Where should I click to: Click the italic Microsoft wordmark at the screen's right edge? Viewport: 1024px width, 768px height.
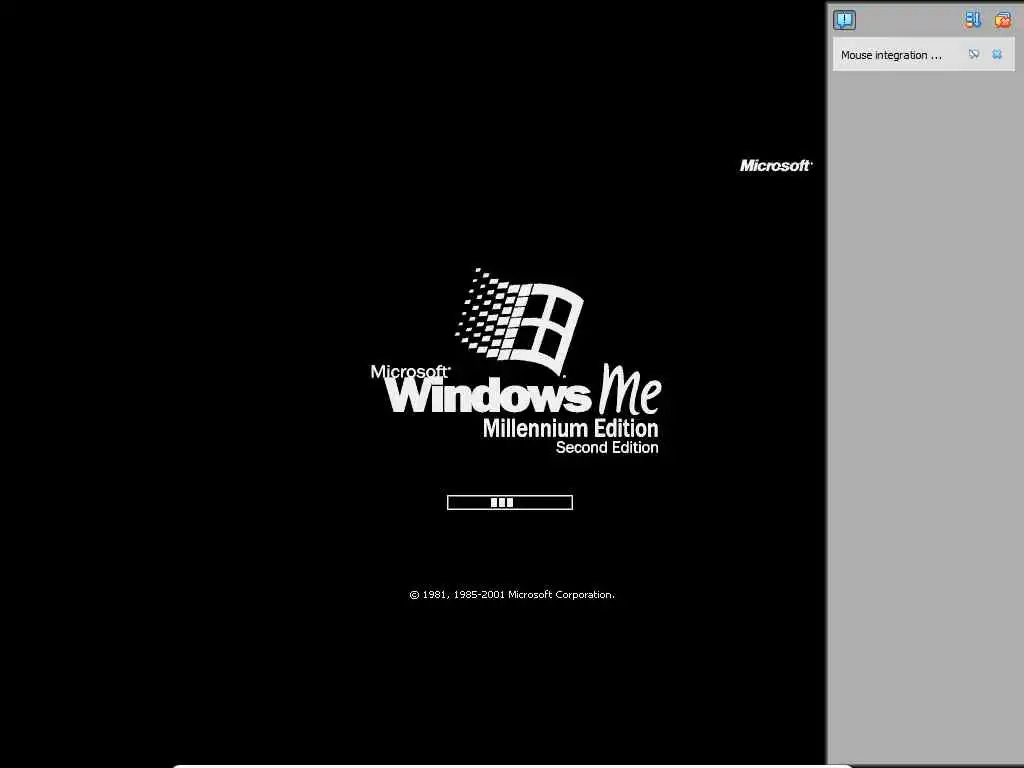776,166
